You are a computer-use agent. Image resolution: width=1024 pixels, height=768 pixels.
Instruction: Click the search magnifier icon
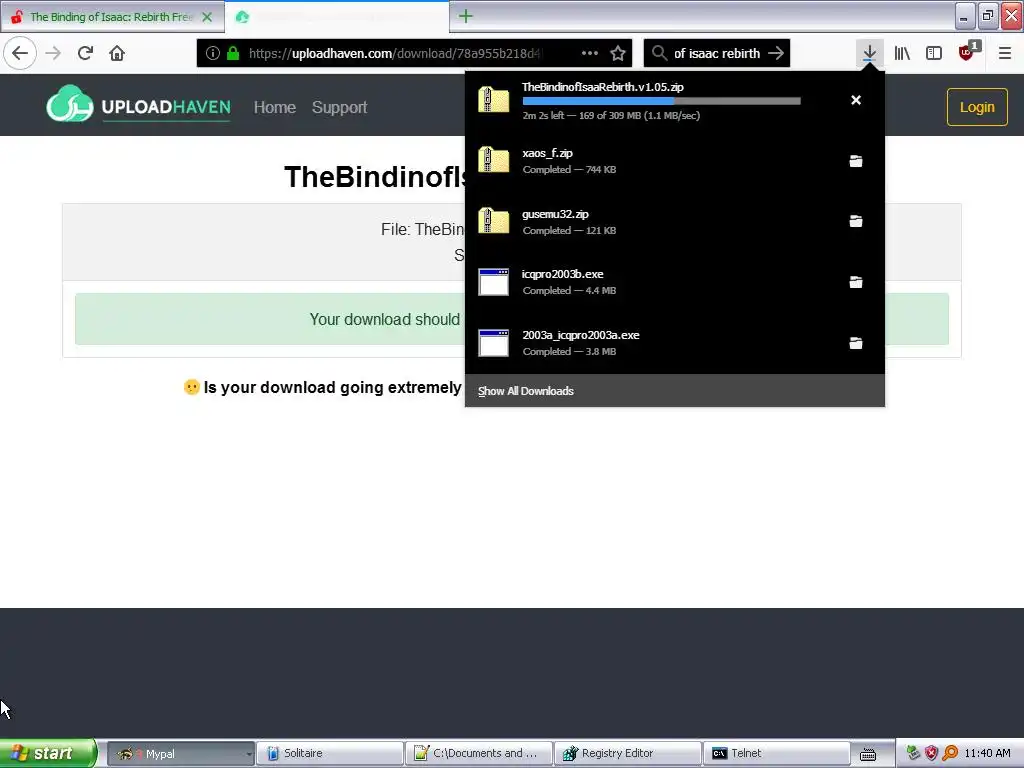(x=660, y=54)
